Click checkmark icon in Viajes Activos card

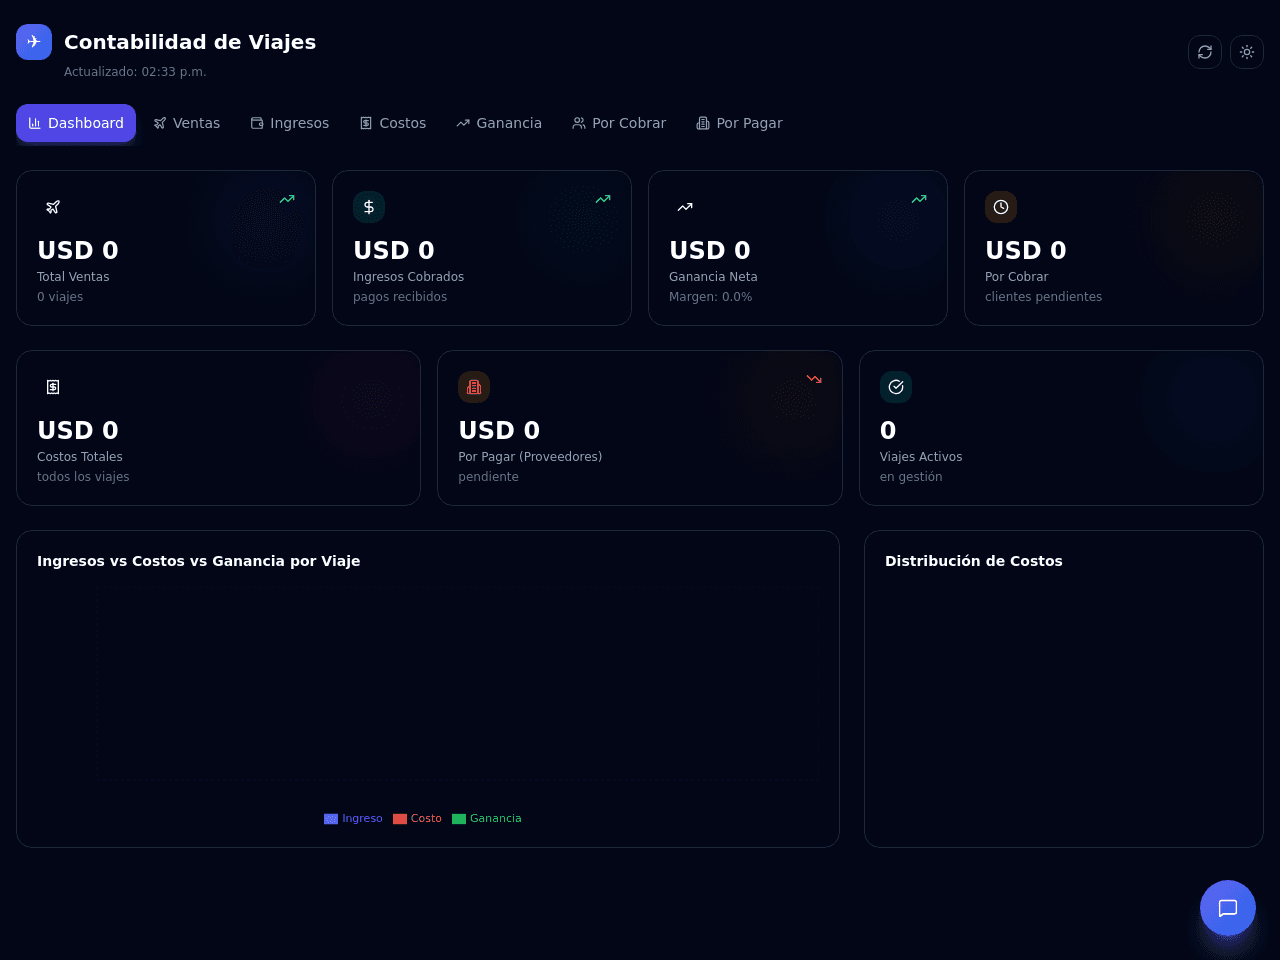[896, 387]
